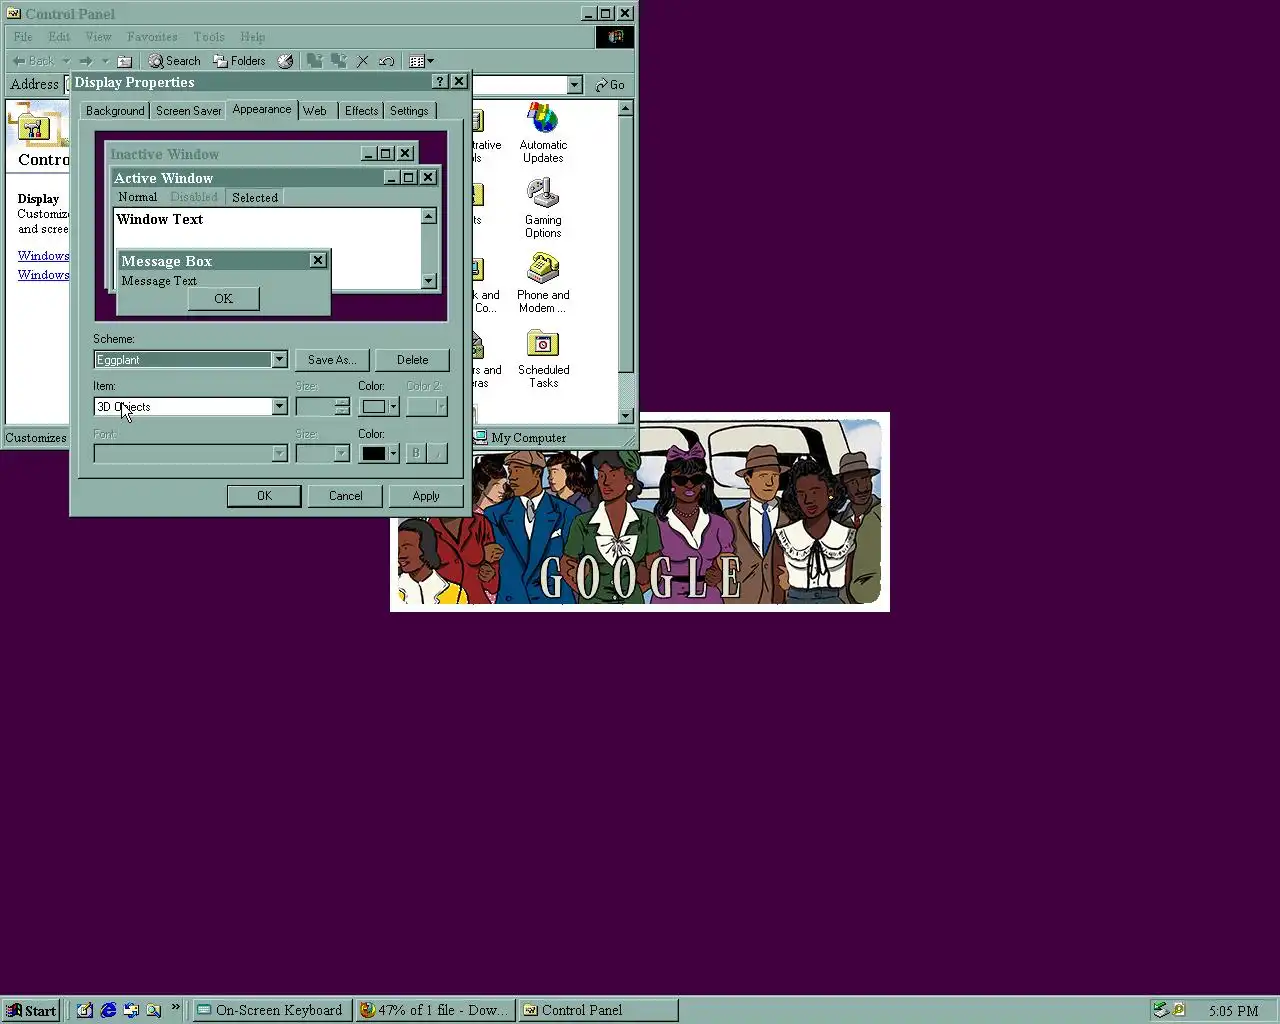The height and width of the screenshot is (1024, 1280).
Task: Click Save As button for scheme
Action: (332, 360)
